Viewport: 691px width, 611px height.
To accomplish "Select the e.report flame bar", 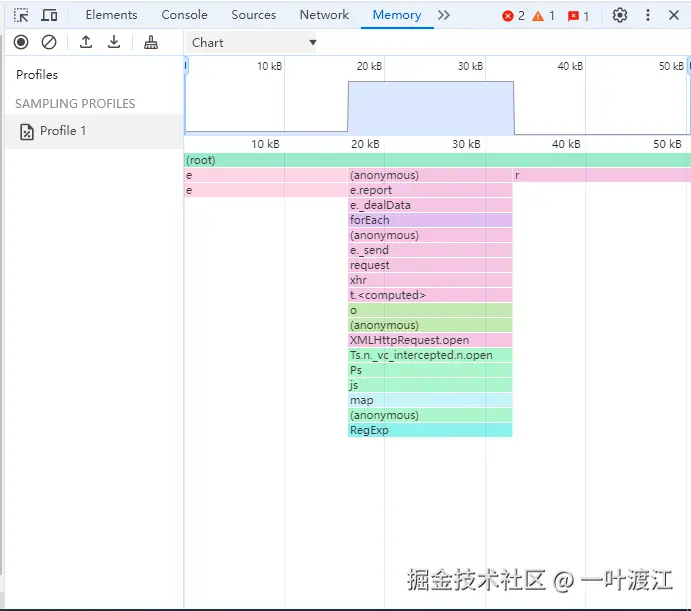I will pyautogui.click(x=430, y=190).
